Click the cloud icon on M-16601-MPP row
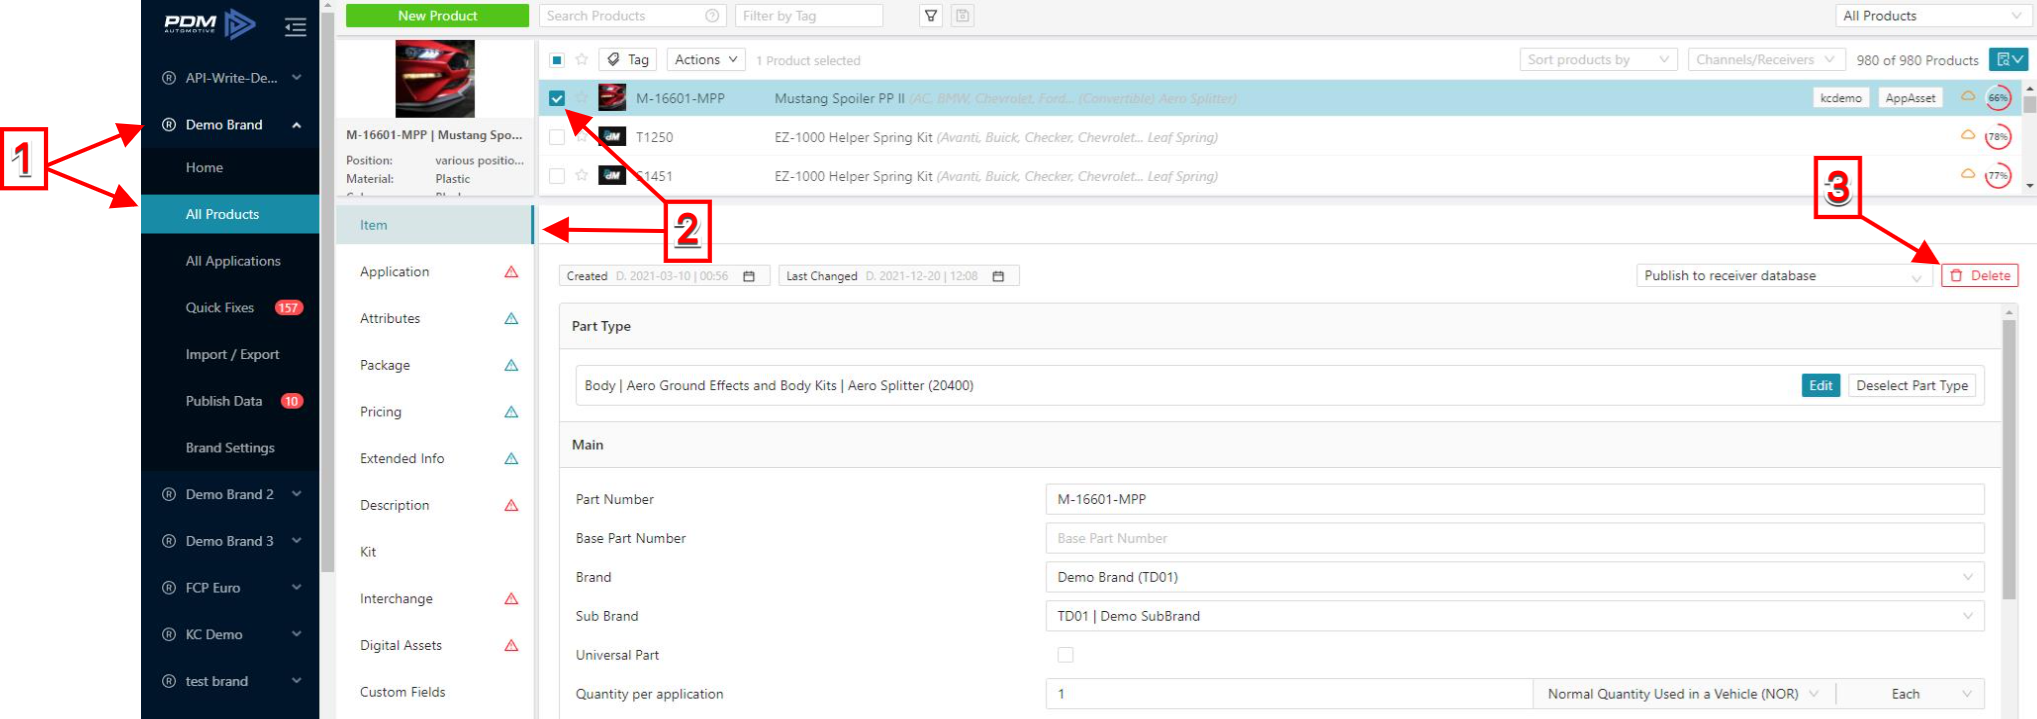 [1967, 96]
